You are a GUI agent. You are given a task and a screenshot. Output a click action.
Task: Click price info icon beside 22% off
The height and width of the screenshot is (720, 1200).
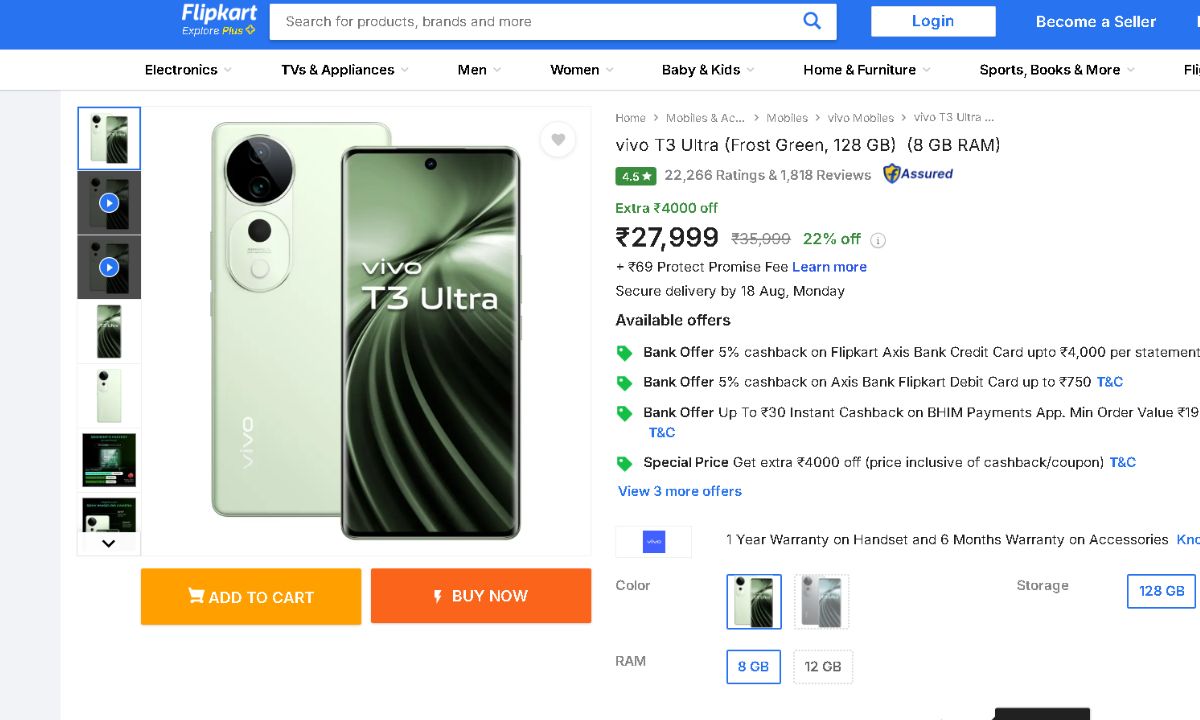pyautogui.click(x=878, y=240)
